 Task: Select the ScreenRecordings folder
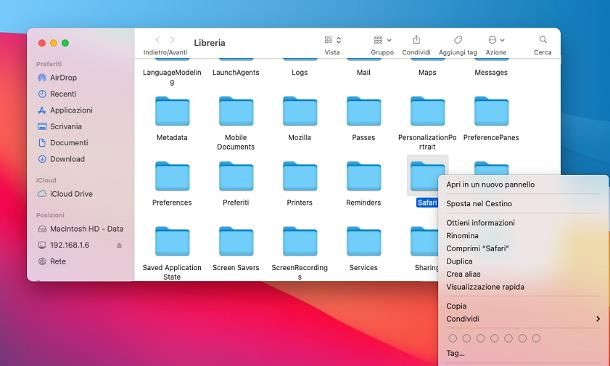point(300,241)
